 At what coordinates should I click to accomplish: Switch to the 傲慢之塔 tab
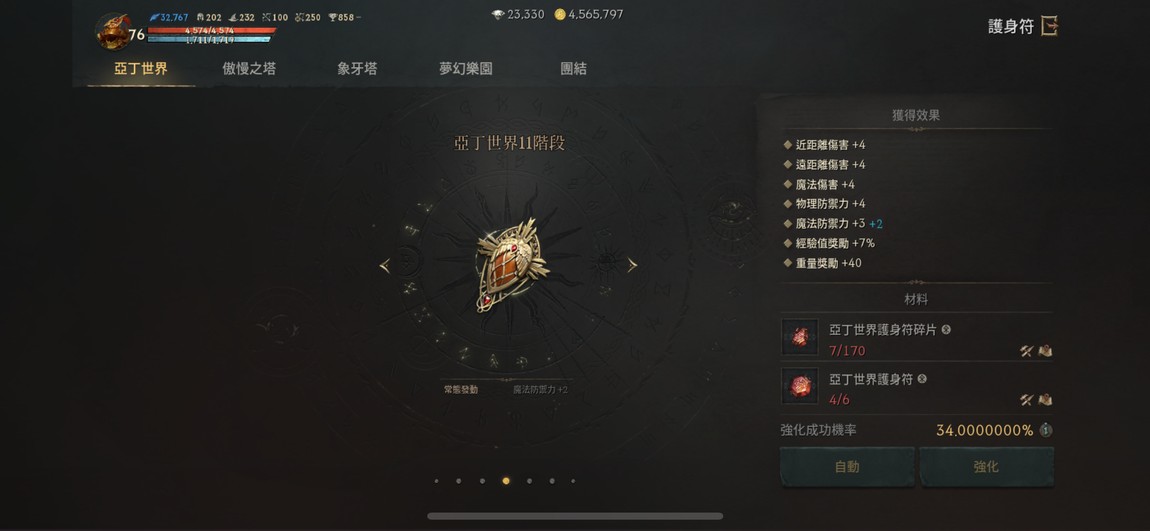click(249, 69)
